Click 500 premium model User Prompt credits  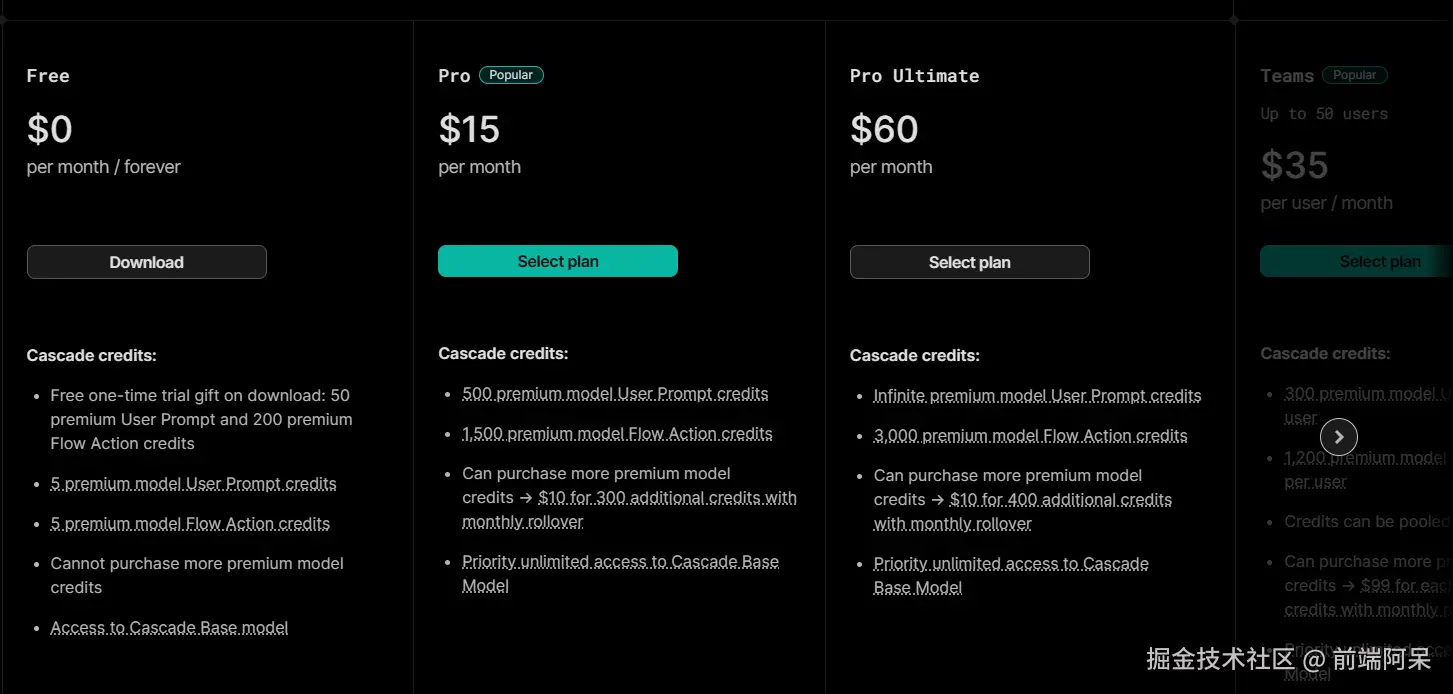tap(615, 394)
